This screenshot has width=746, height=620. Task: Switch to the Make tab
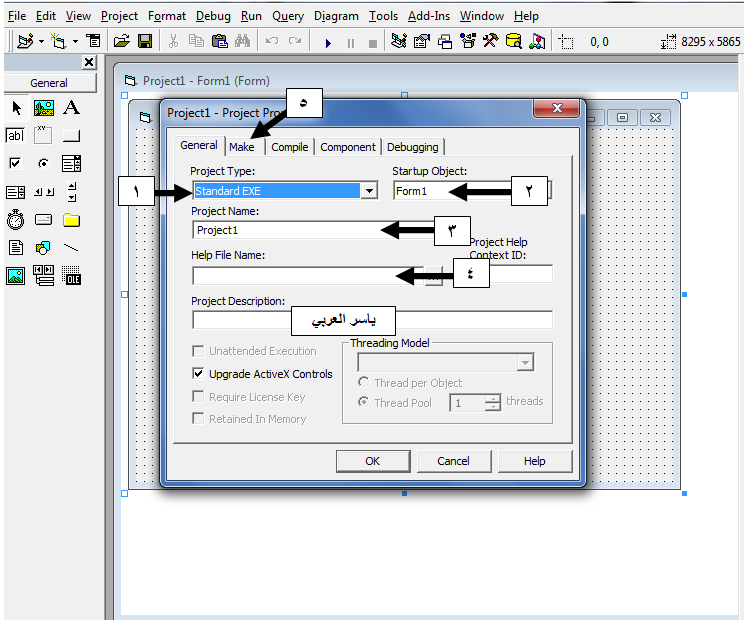[242, 147]
